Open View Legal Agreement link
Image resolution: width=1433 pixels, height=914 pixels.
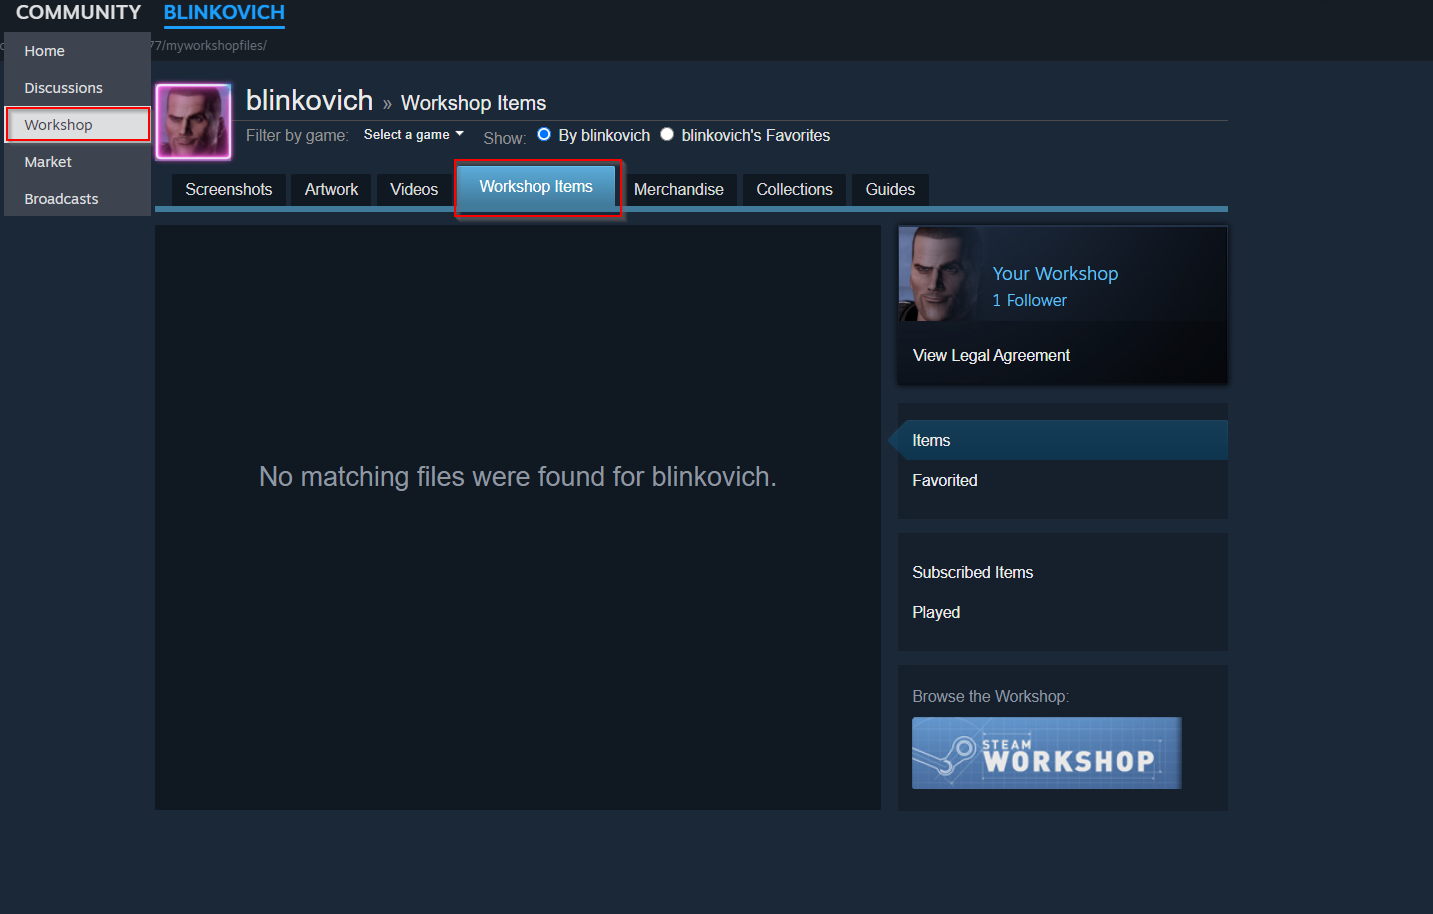[991, 355]
